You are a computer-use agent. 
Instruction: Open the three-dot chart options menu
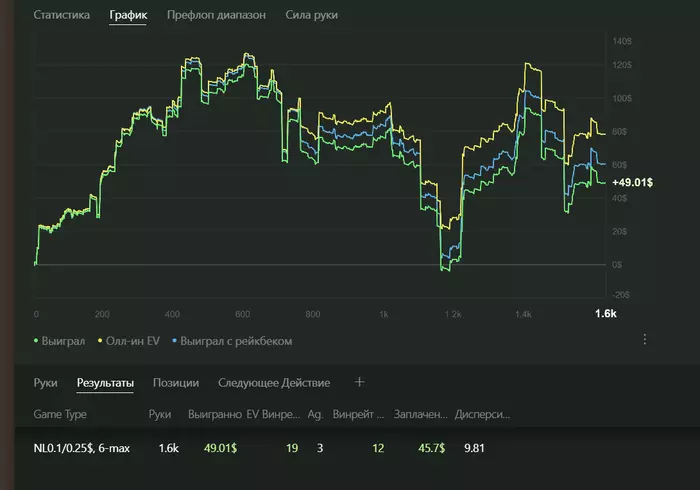(646, 340)
